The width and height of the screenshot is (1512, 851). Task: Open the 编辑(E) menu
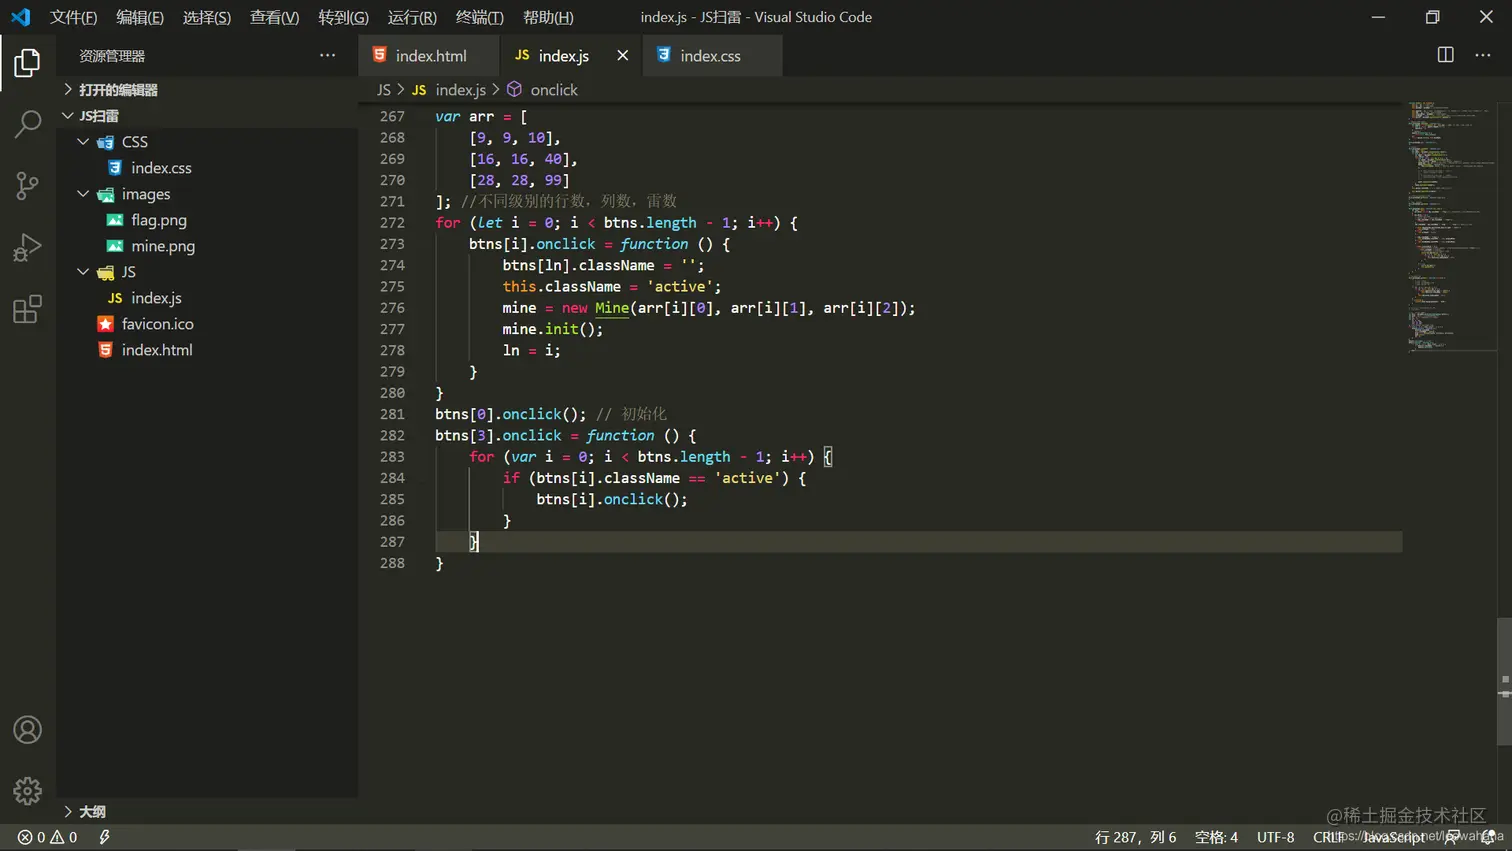(x=140, y=17)
